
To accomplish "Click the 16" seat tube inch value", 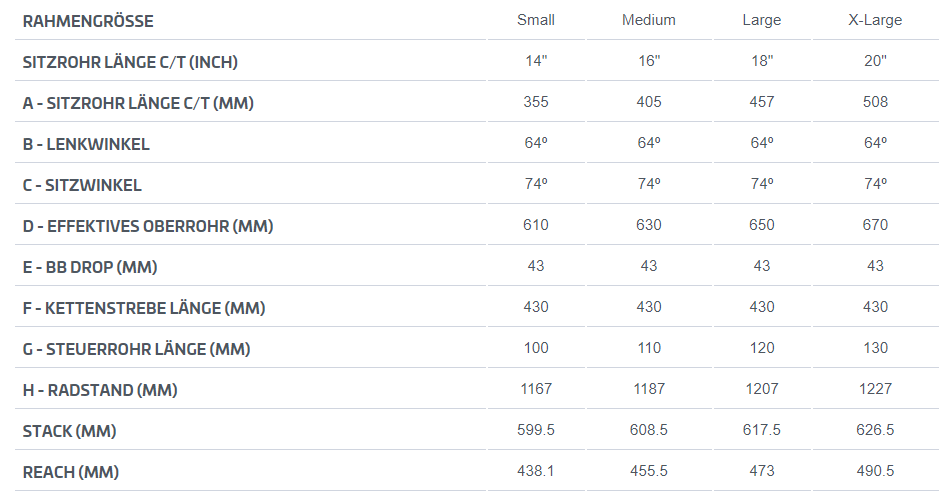I will pyautogui.click(x=649, y=61).
